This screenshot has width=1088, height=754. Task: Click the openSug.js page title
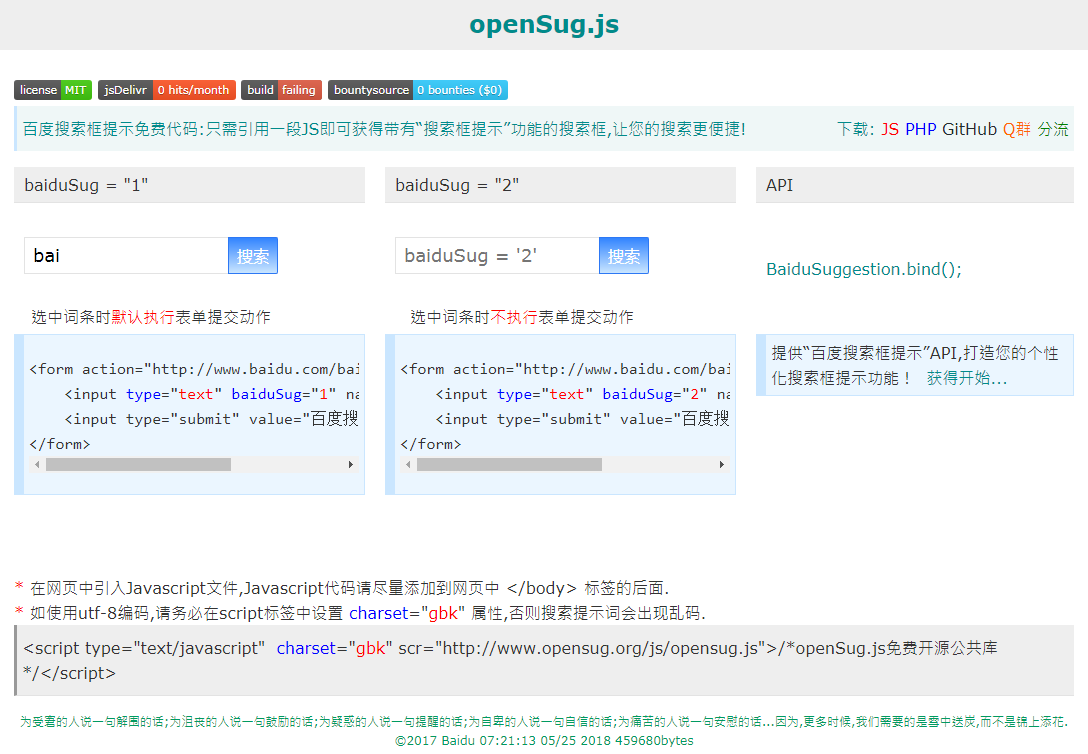point(544,24)
